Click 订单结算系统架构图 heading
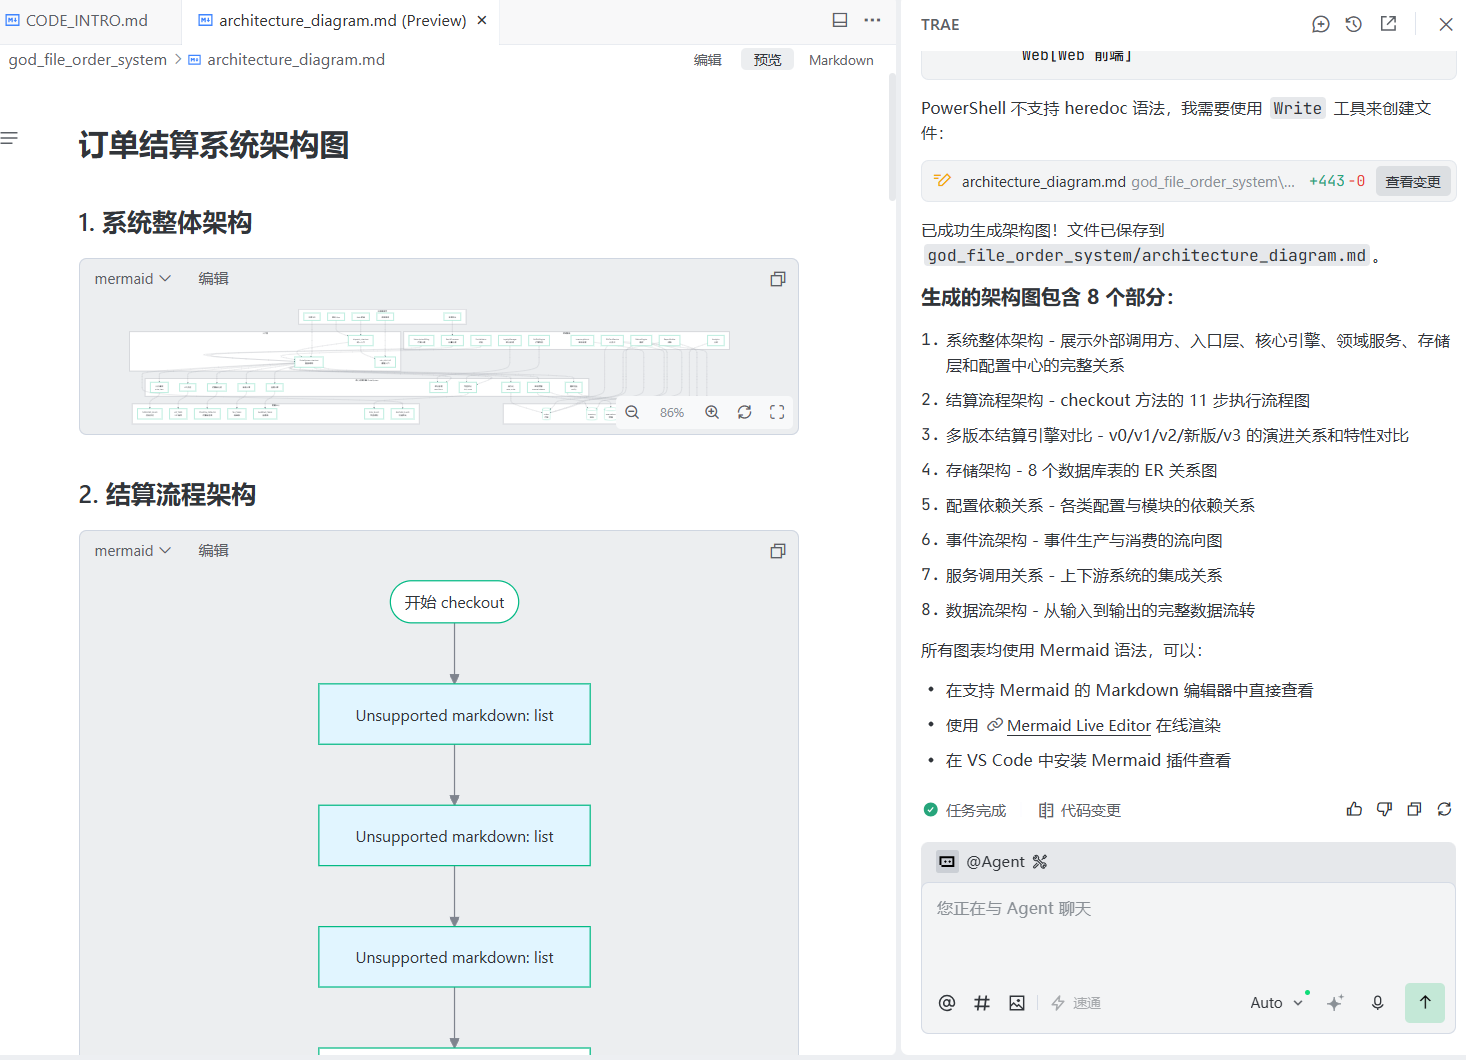The height and width of the screenshot is (1060, 1466). point(214,145)
